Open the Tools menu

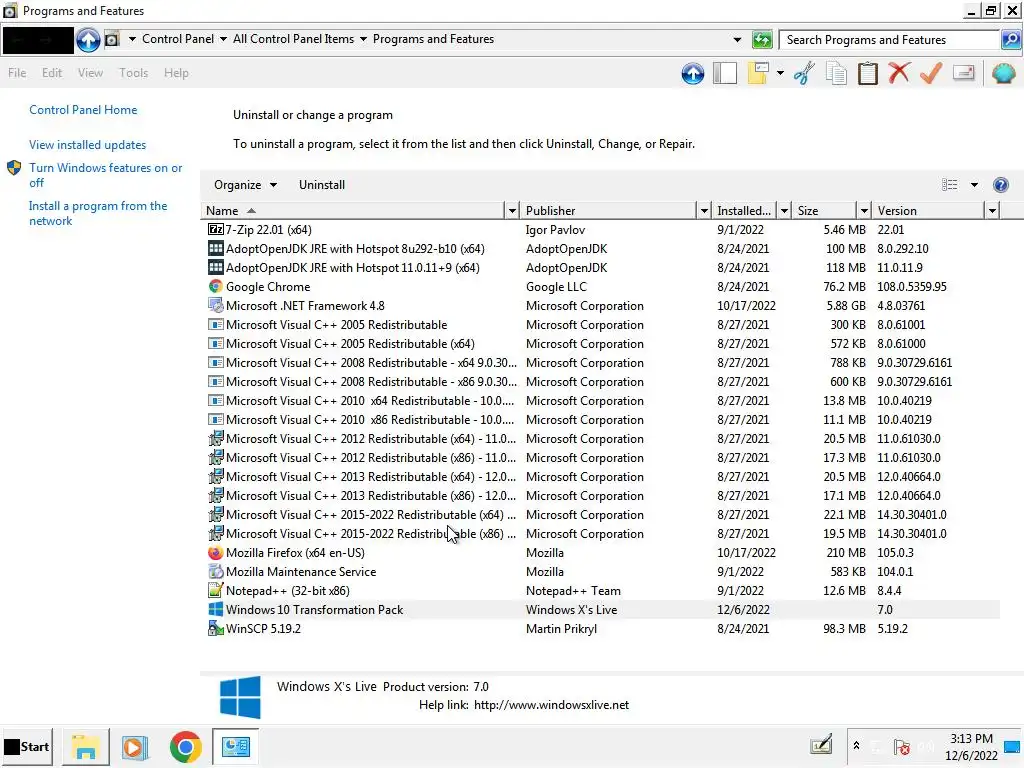(x=133, y=72)
